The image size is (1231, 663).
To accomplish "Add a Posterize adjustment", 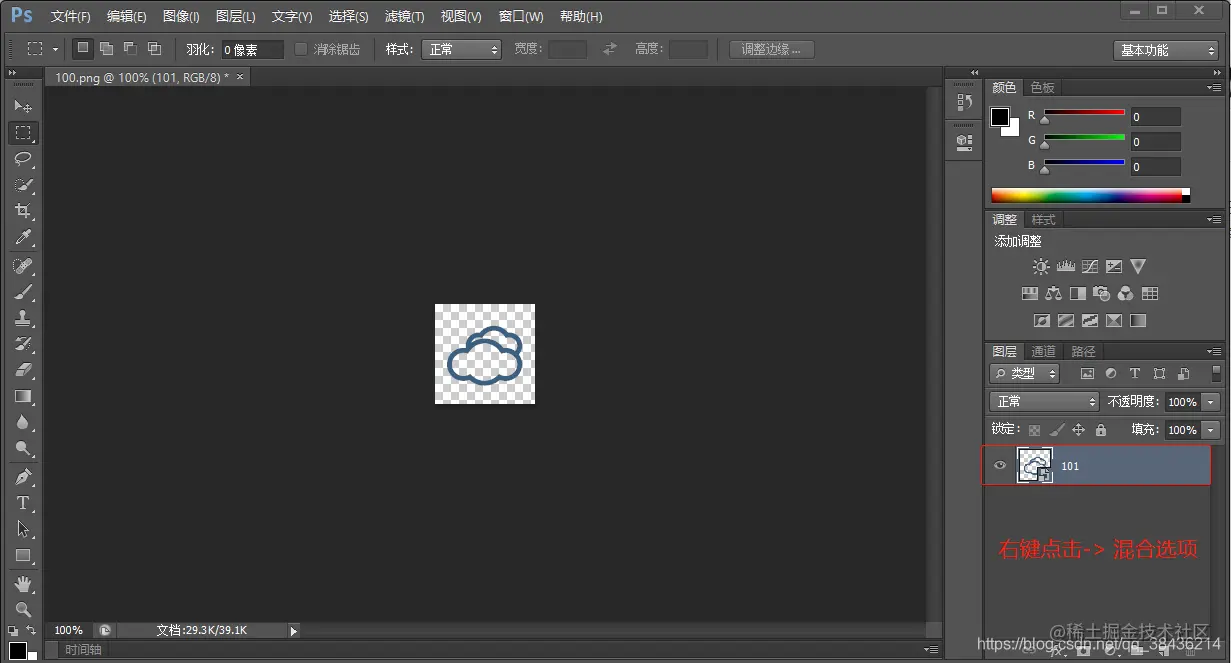I will click(1066, 321).
